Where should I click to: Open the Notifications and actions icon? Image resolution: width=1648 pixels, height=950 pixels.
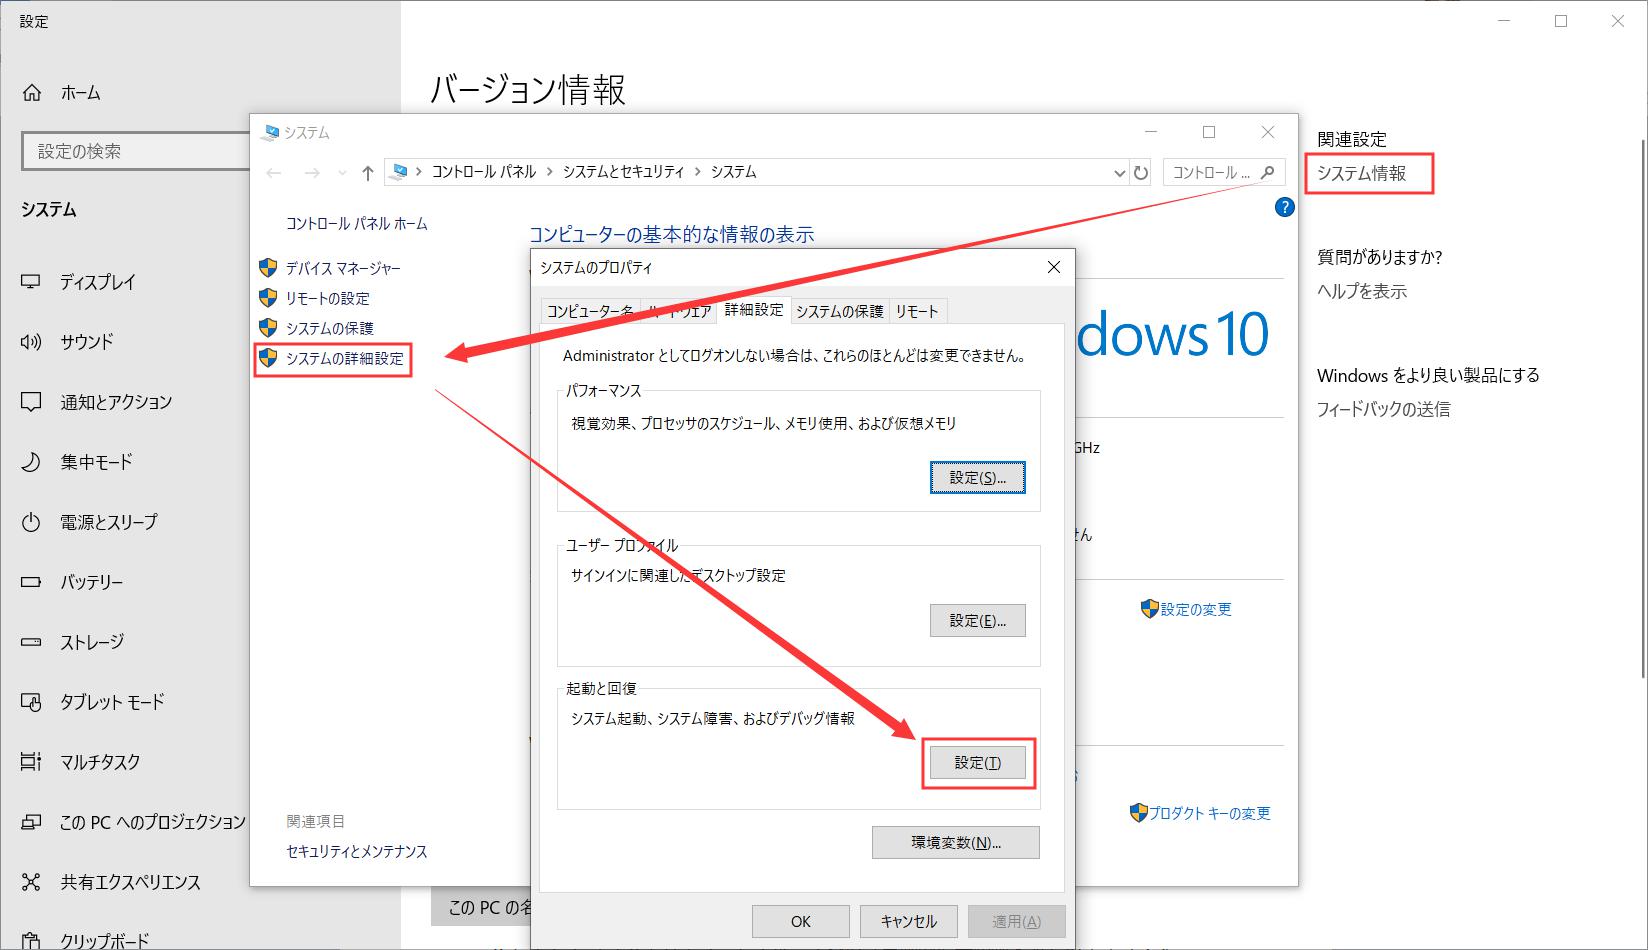31,402
